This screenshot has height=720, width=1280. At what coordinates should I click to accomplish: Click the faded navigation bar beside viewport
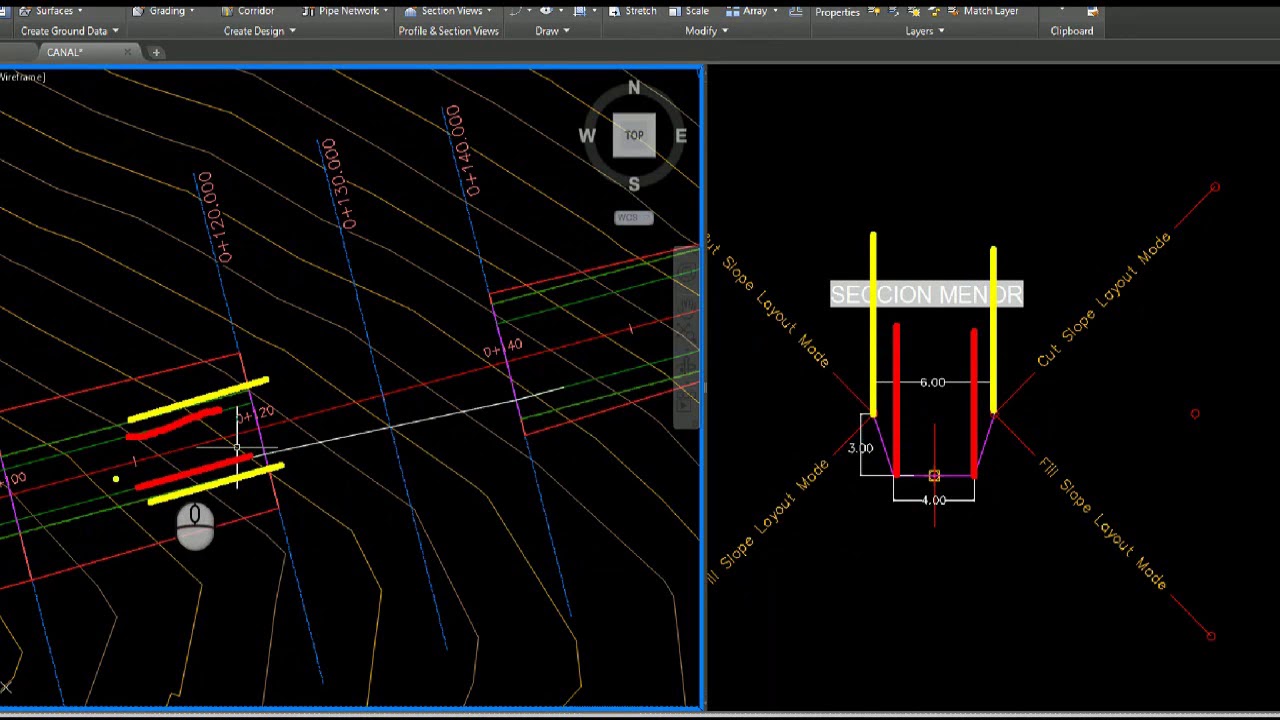pyautogui.click(x=686, y=338)
